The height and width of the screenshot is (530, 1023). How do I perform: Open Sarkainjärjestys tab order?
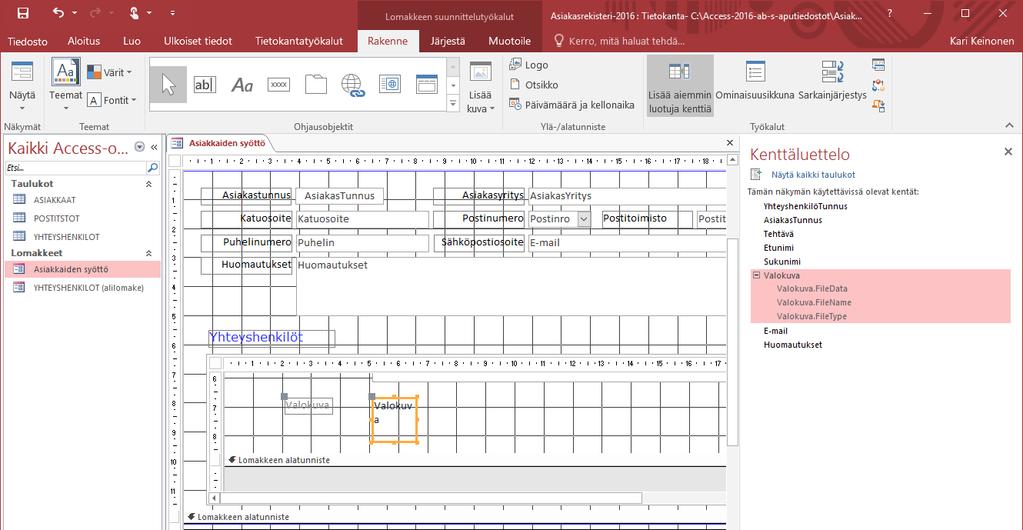click(x=832, y=81)
